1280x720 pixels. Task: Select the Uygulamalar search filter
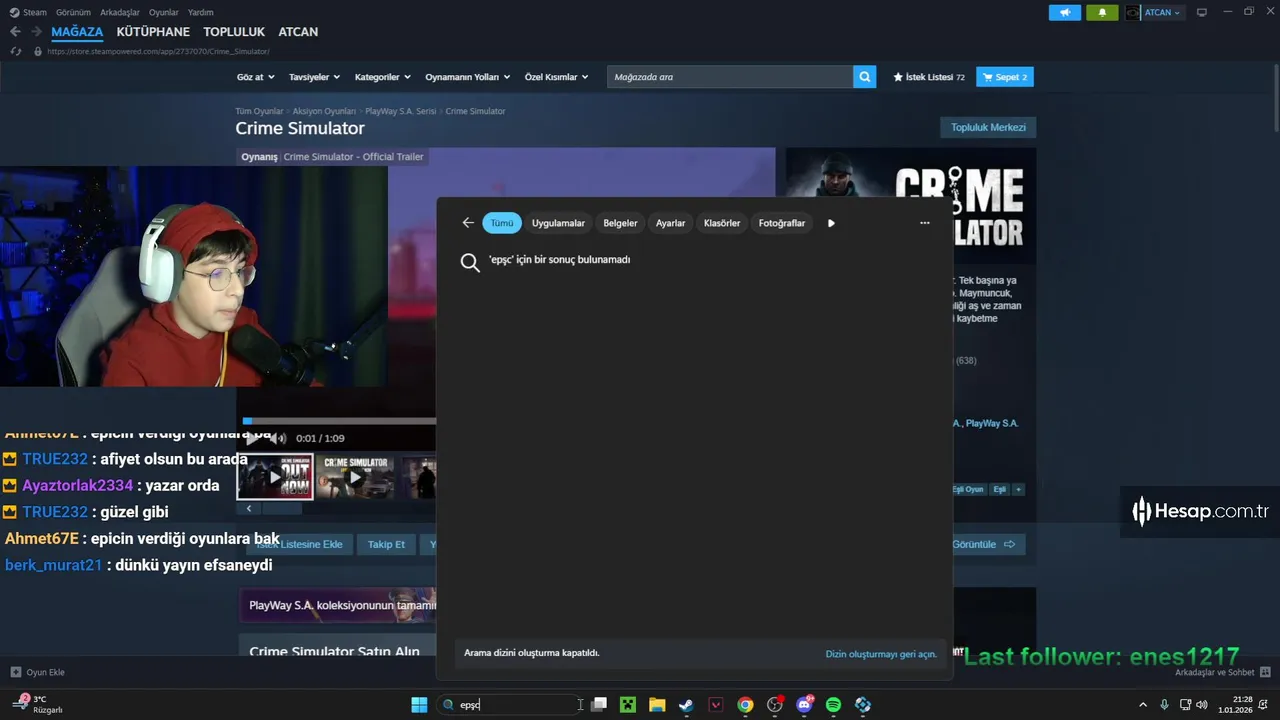(x=558, y=223)
